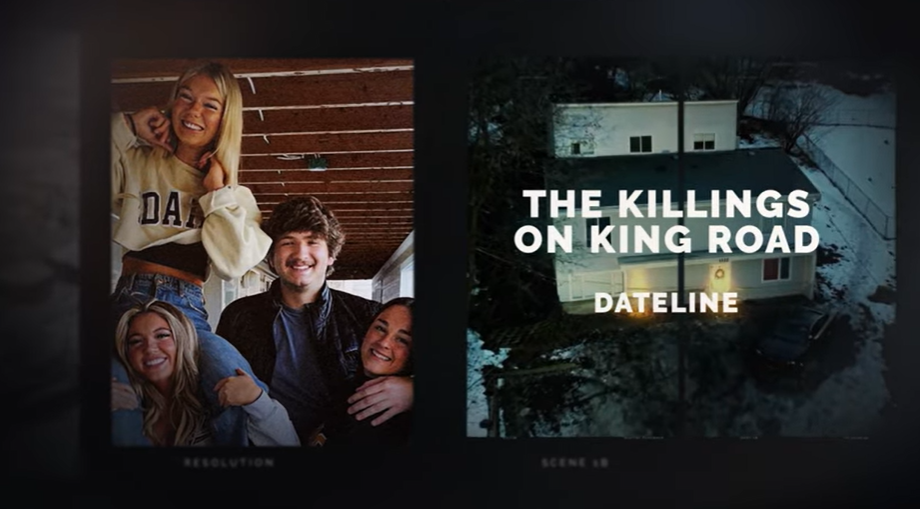Click the hand resting on the dark-haired woman's shoulder

tap(378, 399)
